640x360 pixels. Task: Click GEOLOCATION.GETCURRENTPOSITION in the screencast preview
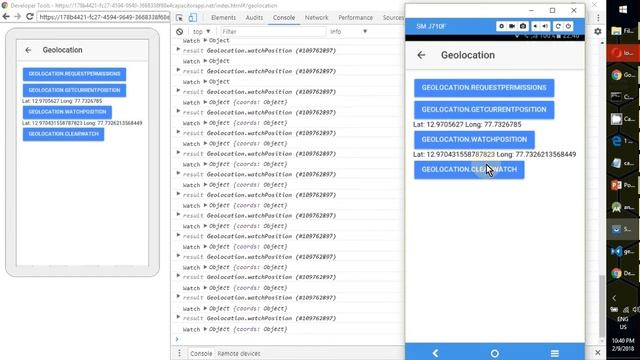pos(74,90)
